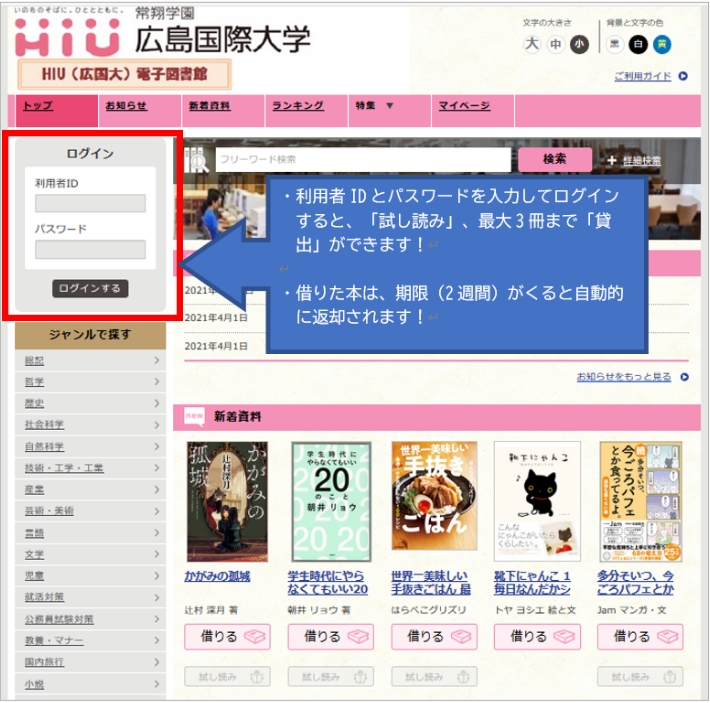The image size is (710, 703).
Task: Expand 産業 genre chevron
Action: coord(157,489)
